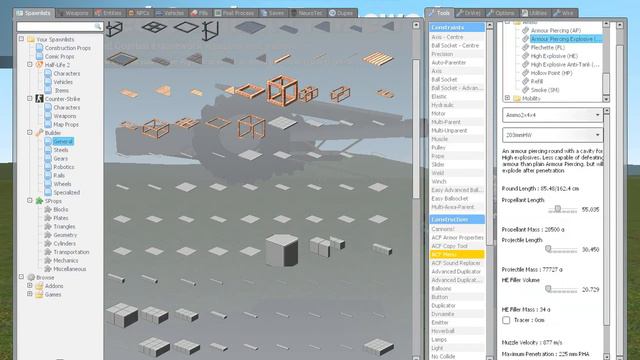Open Map Props under Counter-Strike
The image size is (640, 360).
pyautogui.click(x=66, y=124)
